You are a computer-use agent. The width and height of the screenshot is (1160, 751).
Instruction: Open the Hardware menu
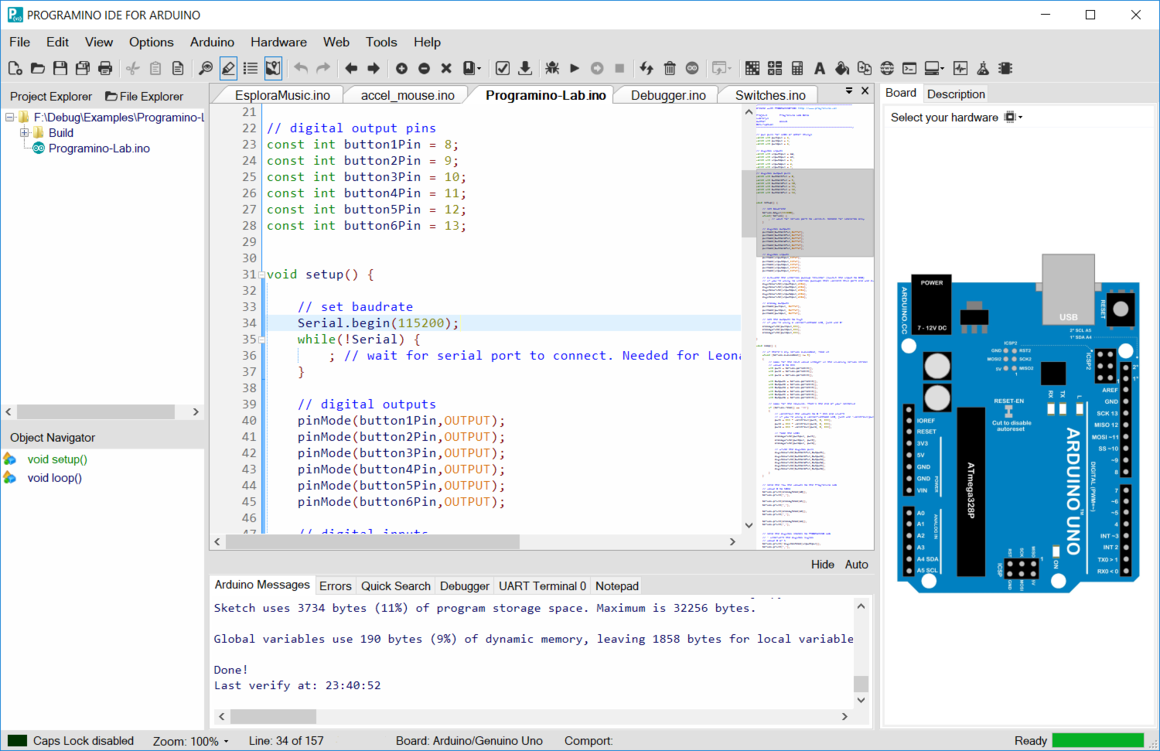tap(278, 42)
